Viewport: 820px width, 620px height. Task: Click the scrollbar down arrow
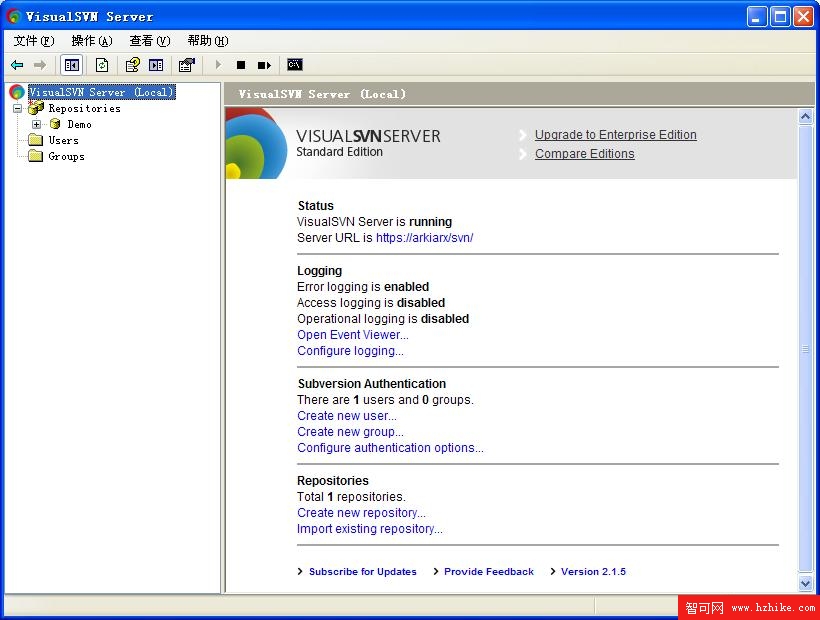tap(805, 582)
